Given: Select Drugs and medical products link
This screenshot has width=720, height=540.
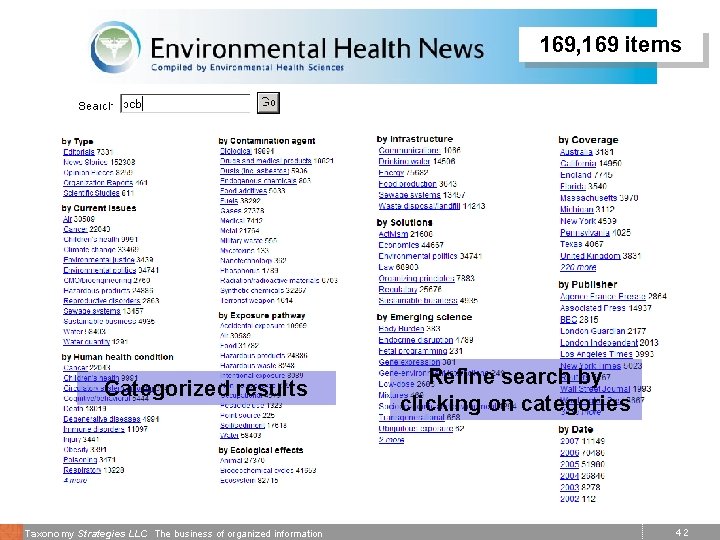Looking at the screenshot, I should [x=265, y=161].
